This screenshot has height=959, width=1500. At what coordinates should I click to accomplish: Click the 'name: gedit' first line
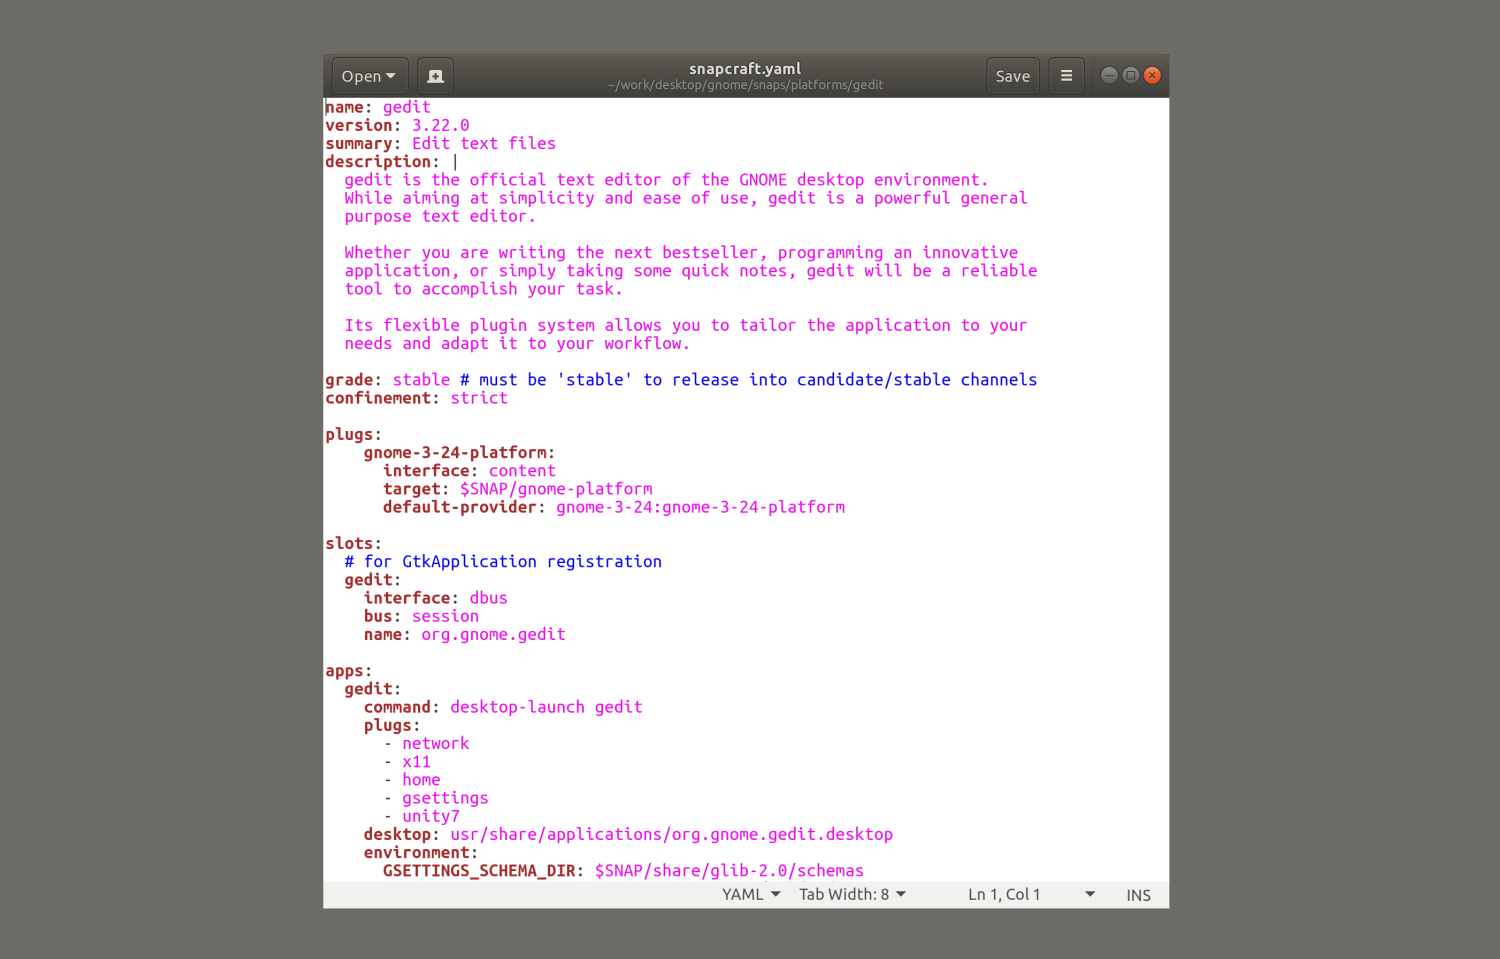click(x=378, y=107)
